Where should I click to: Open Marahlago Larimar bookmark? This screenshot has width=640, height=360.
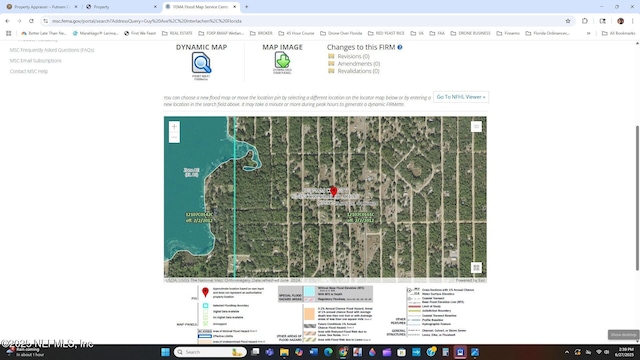(x=95, y=33)
